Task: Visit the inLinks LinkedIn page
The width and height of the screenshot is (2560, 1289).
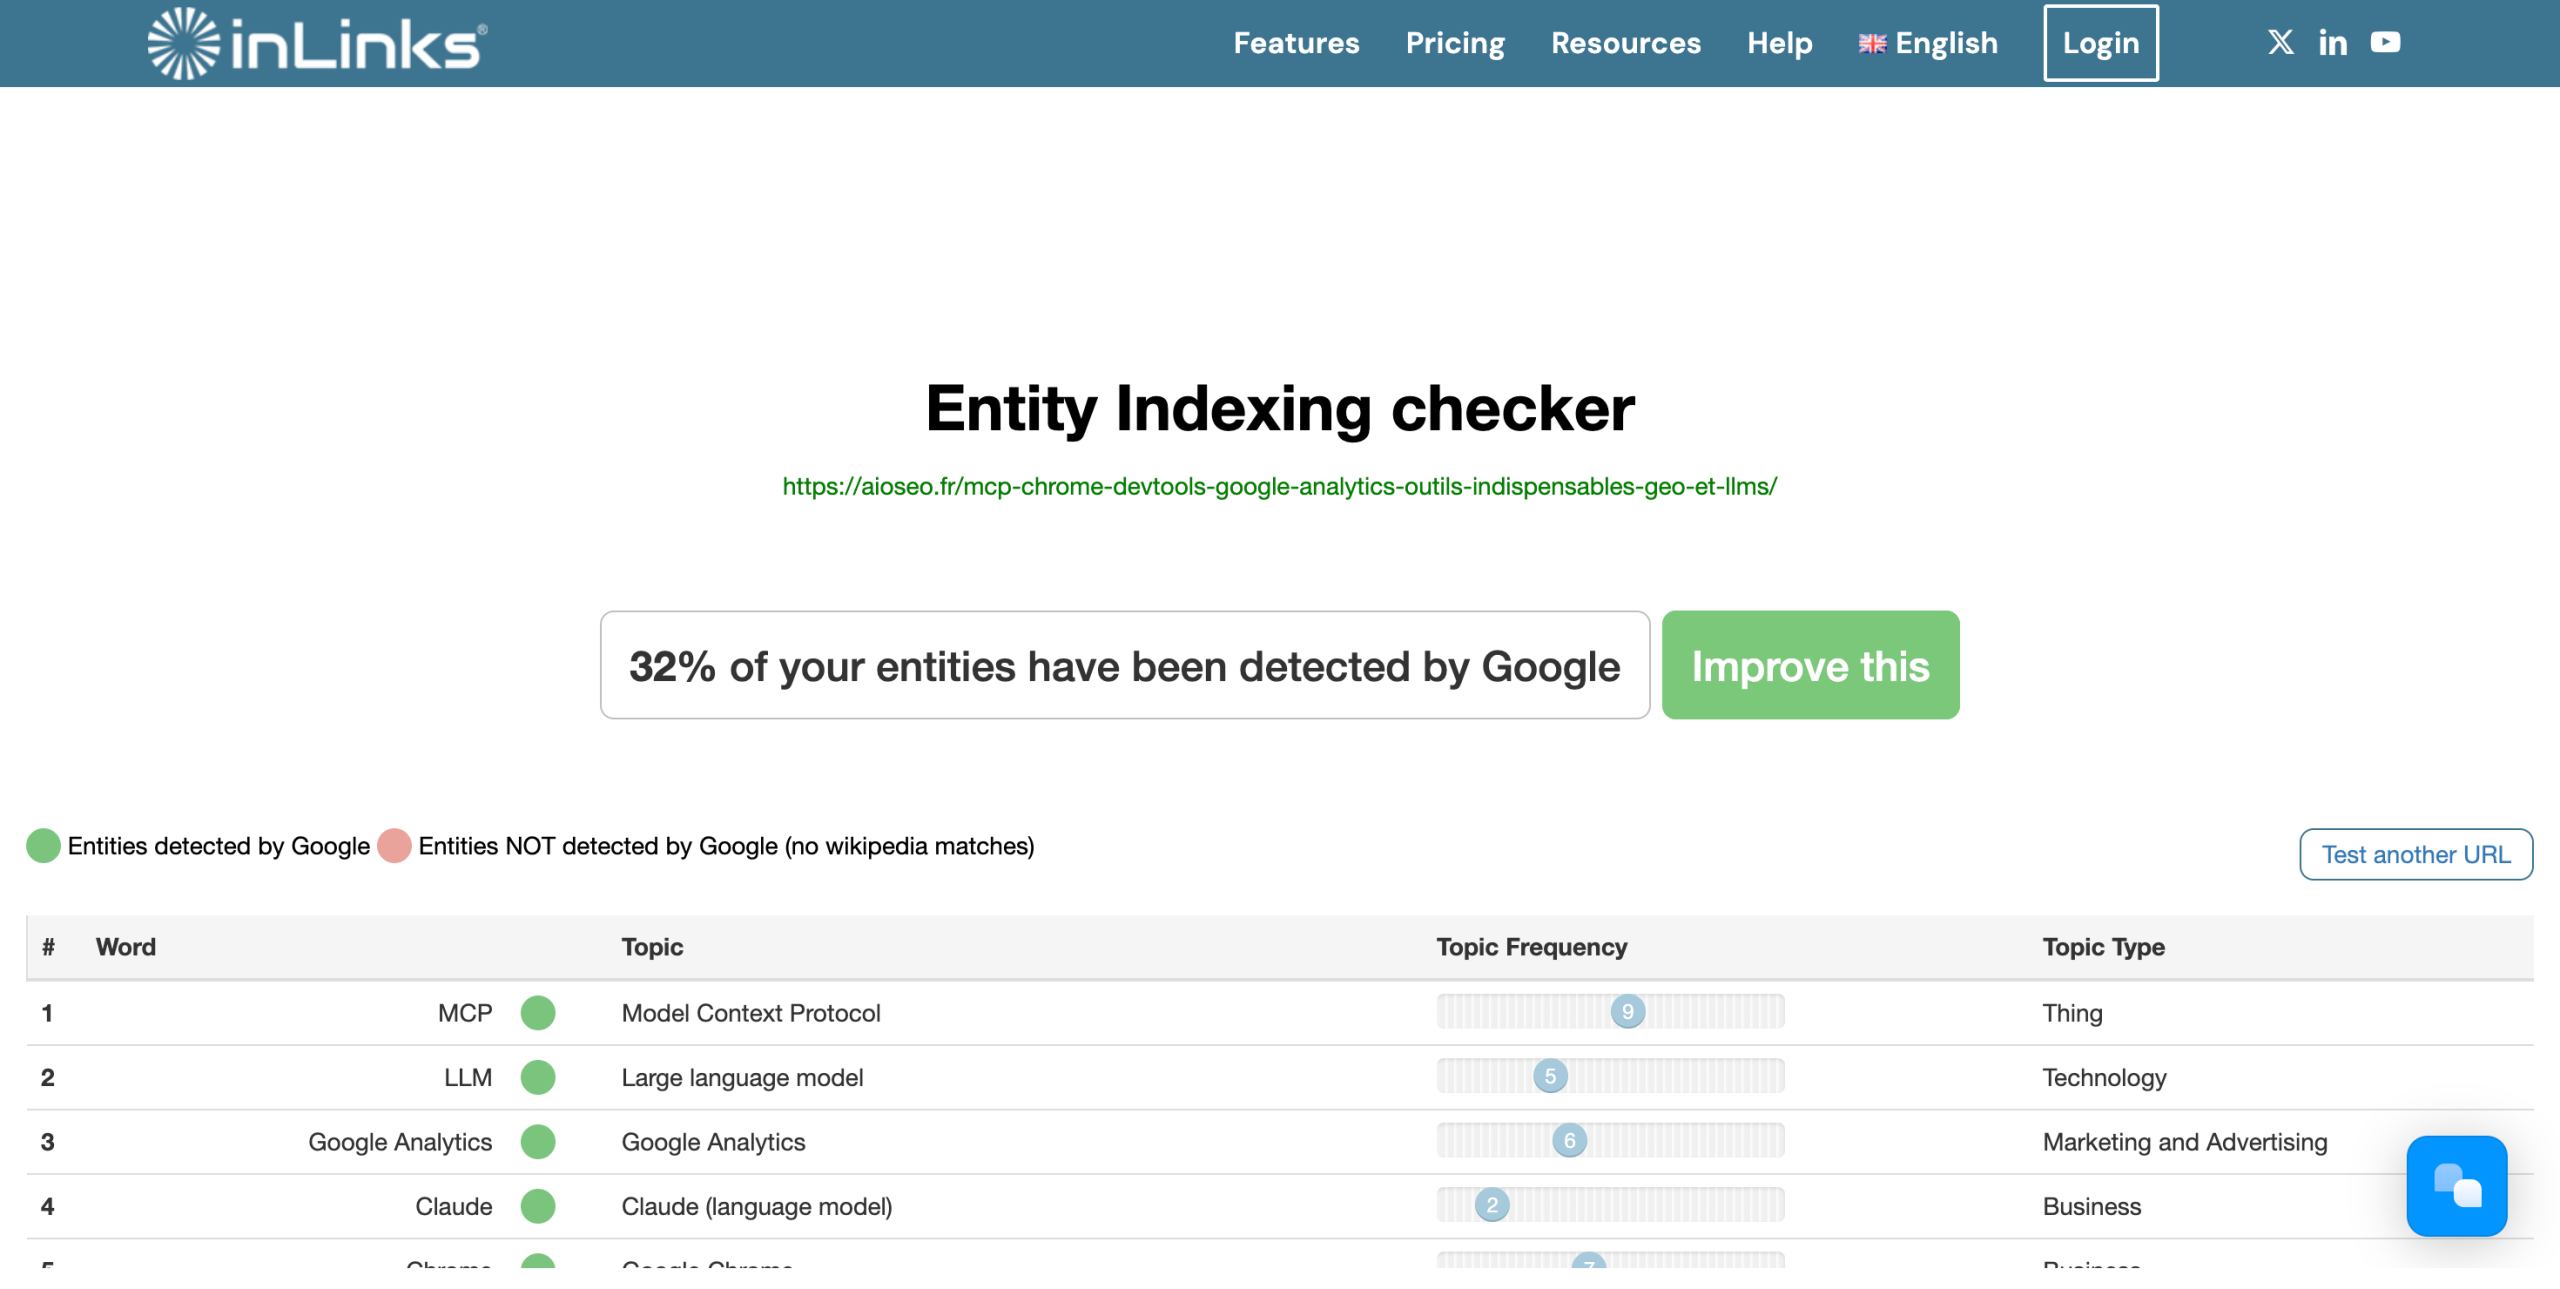Action: point(2333,42)
